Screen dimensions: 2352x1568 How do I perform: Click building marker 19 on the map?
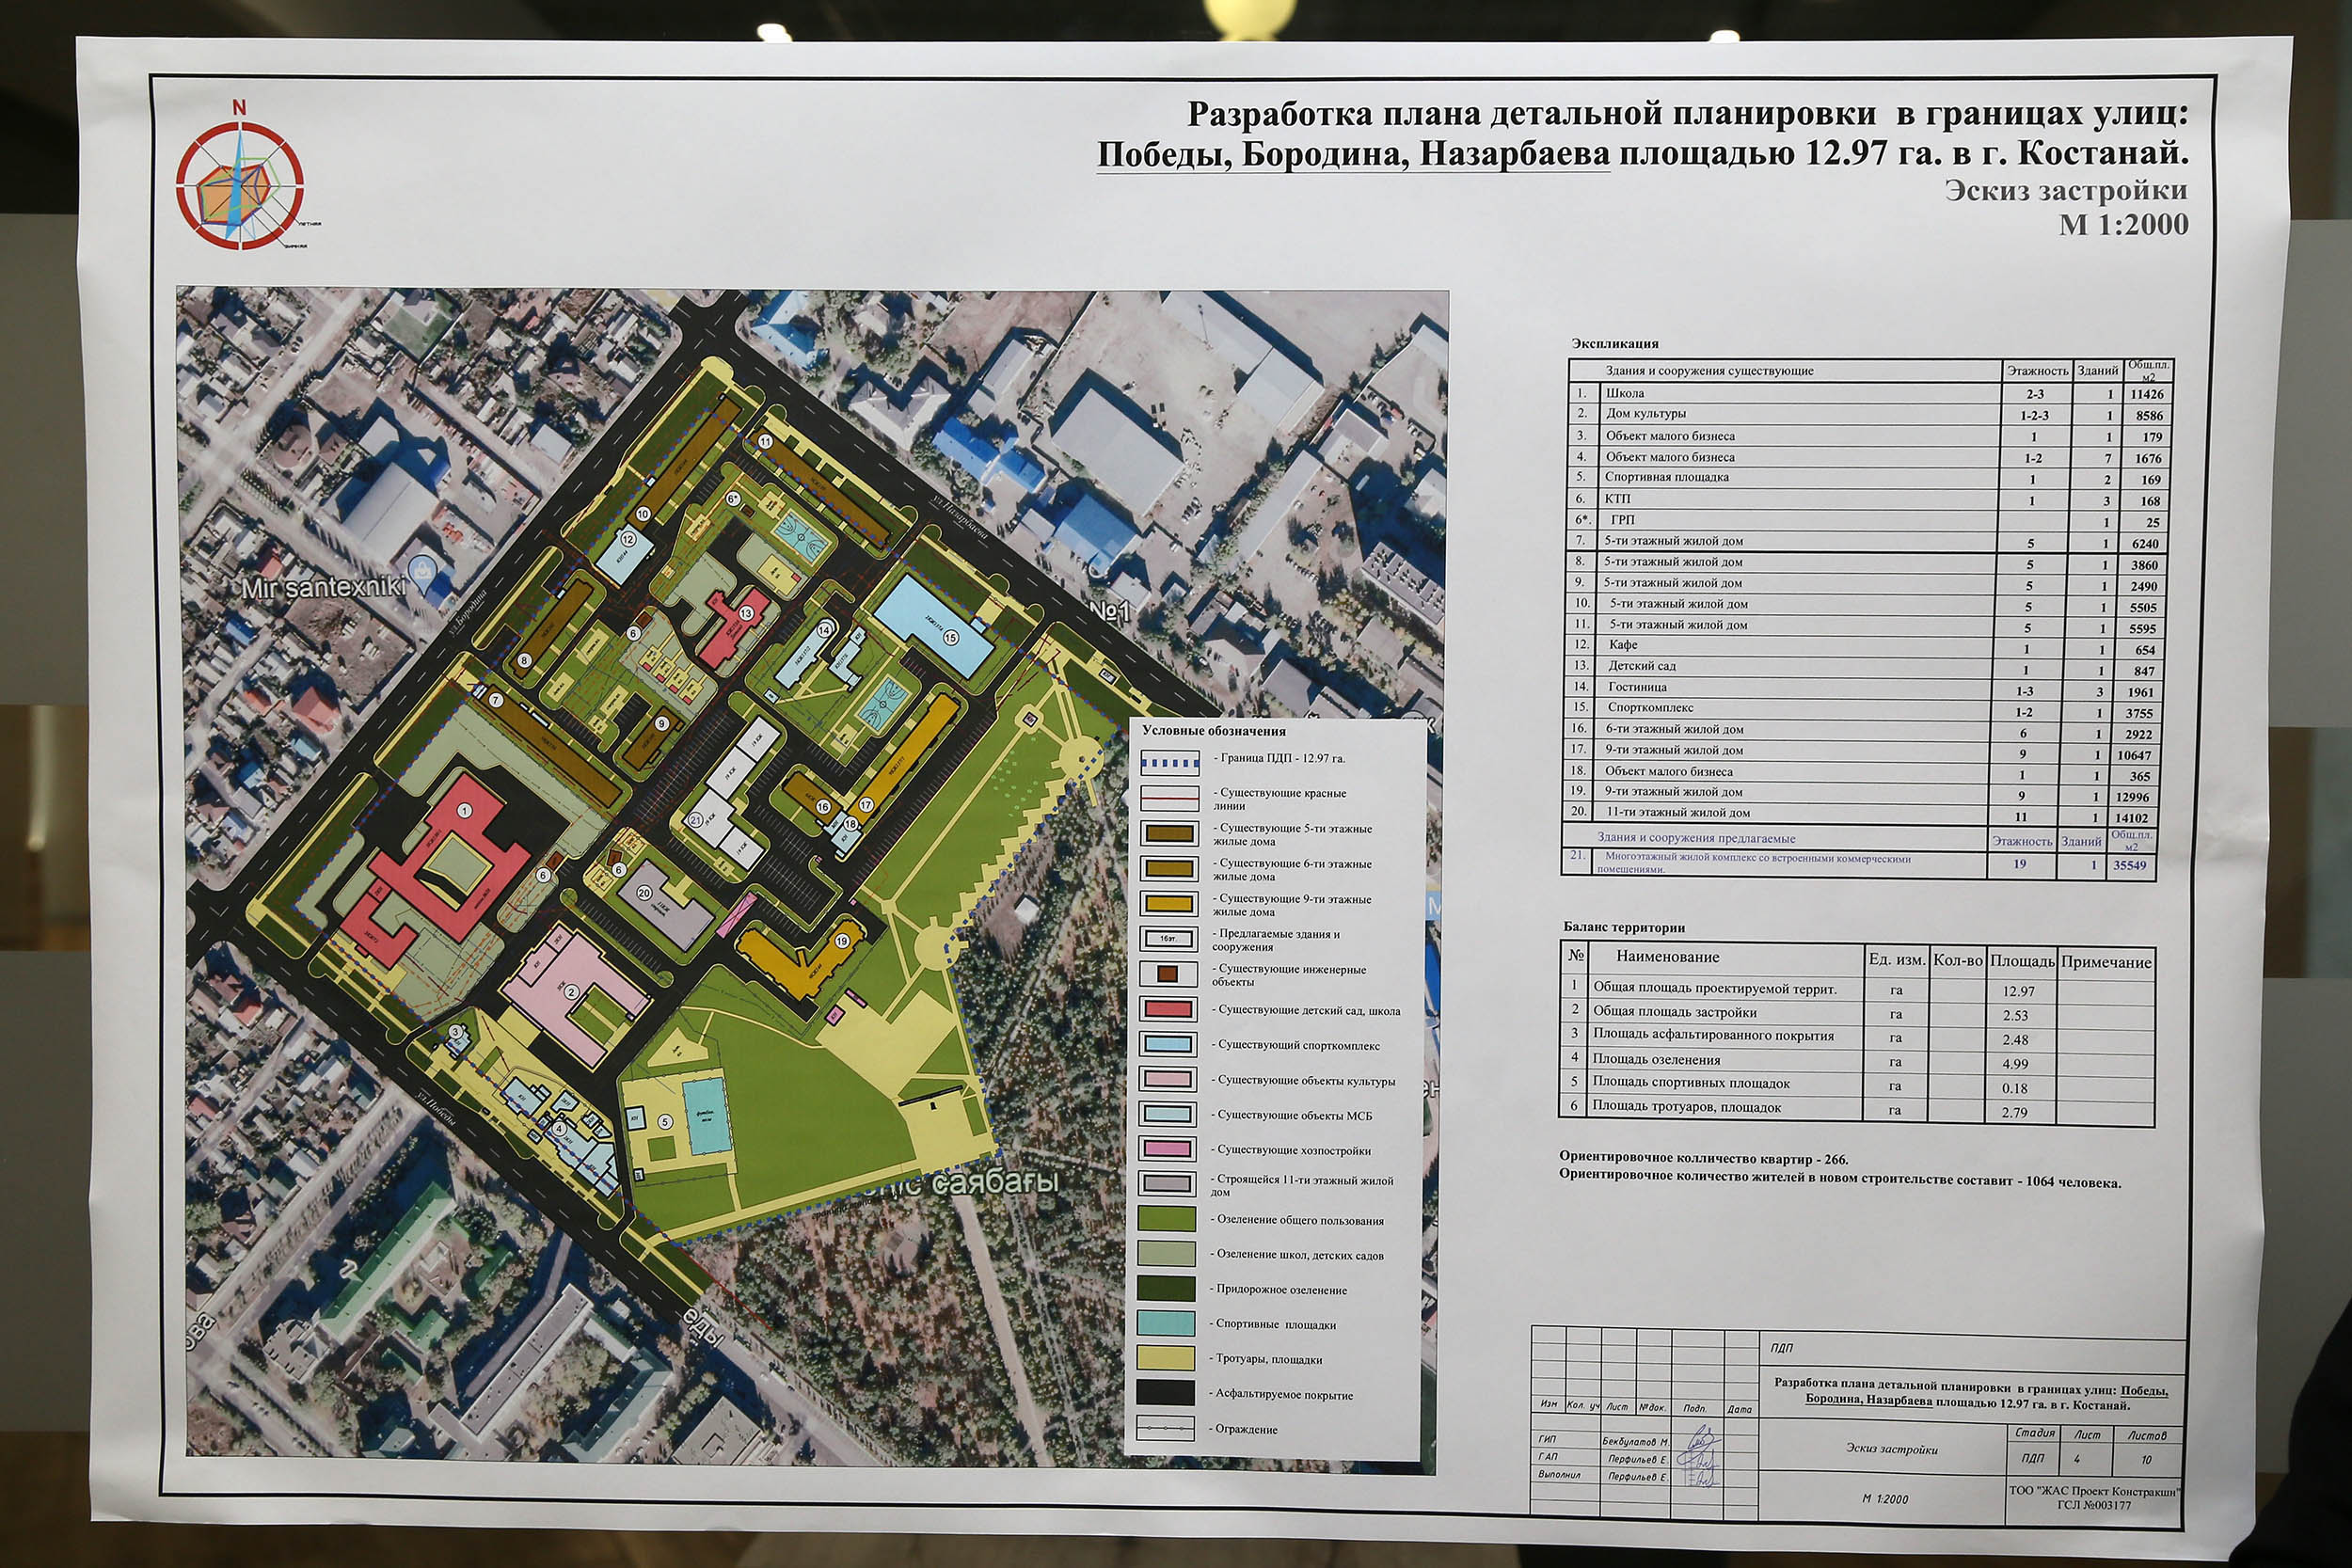pyautogui.click(x=842, y=940)
